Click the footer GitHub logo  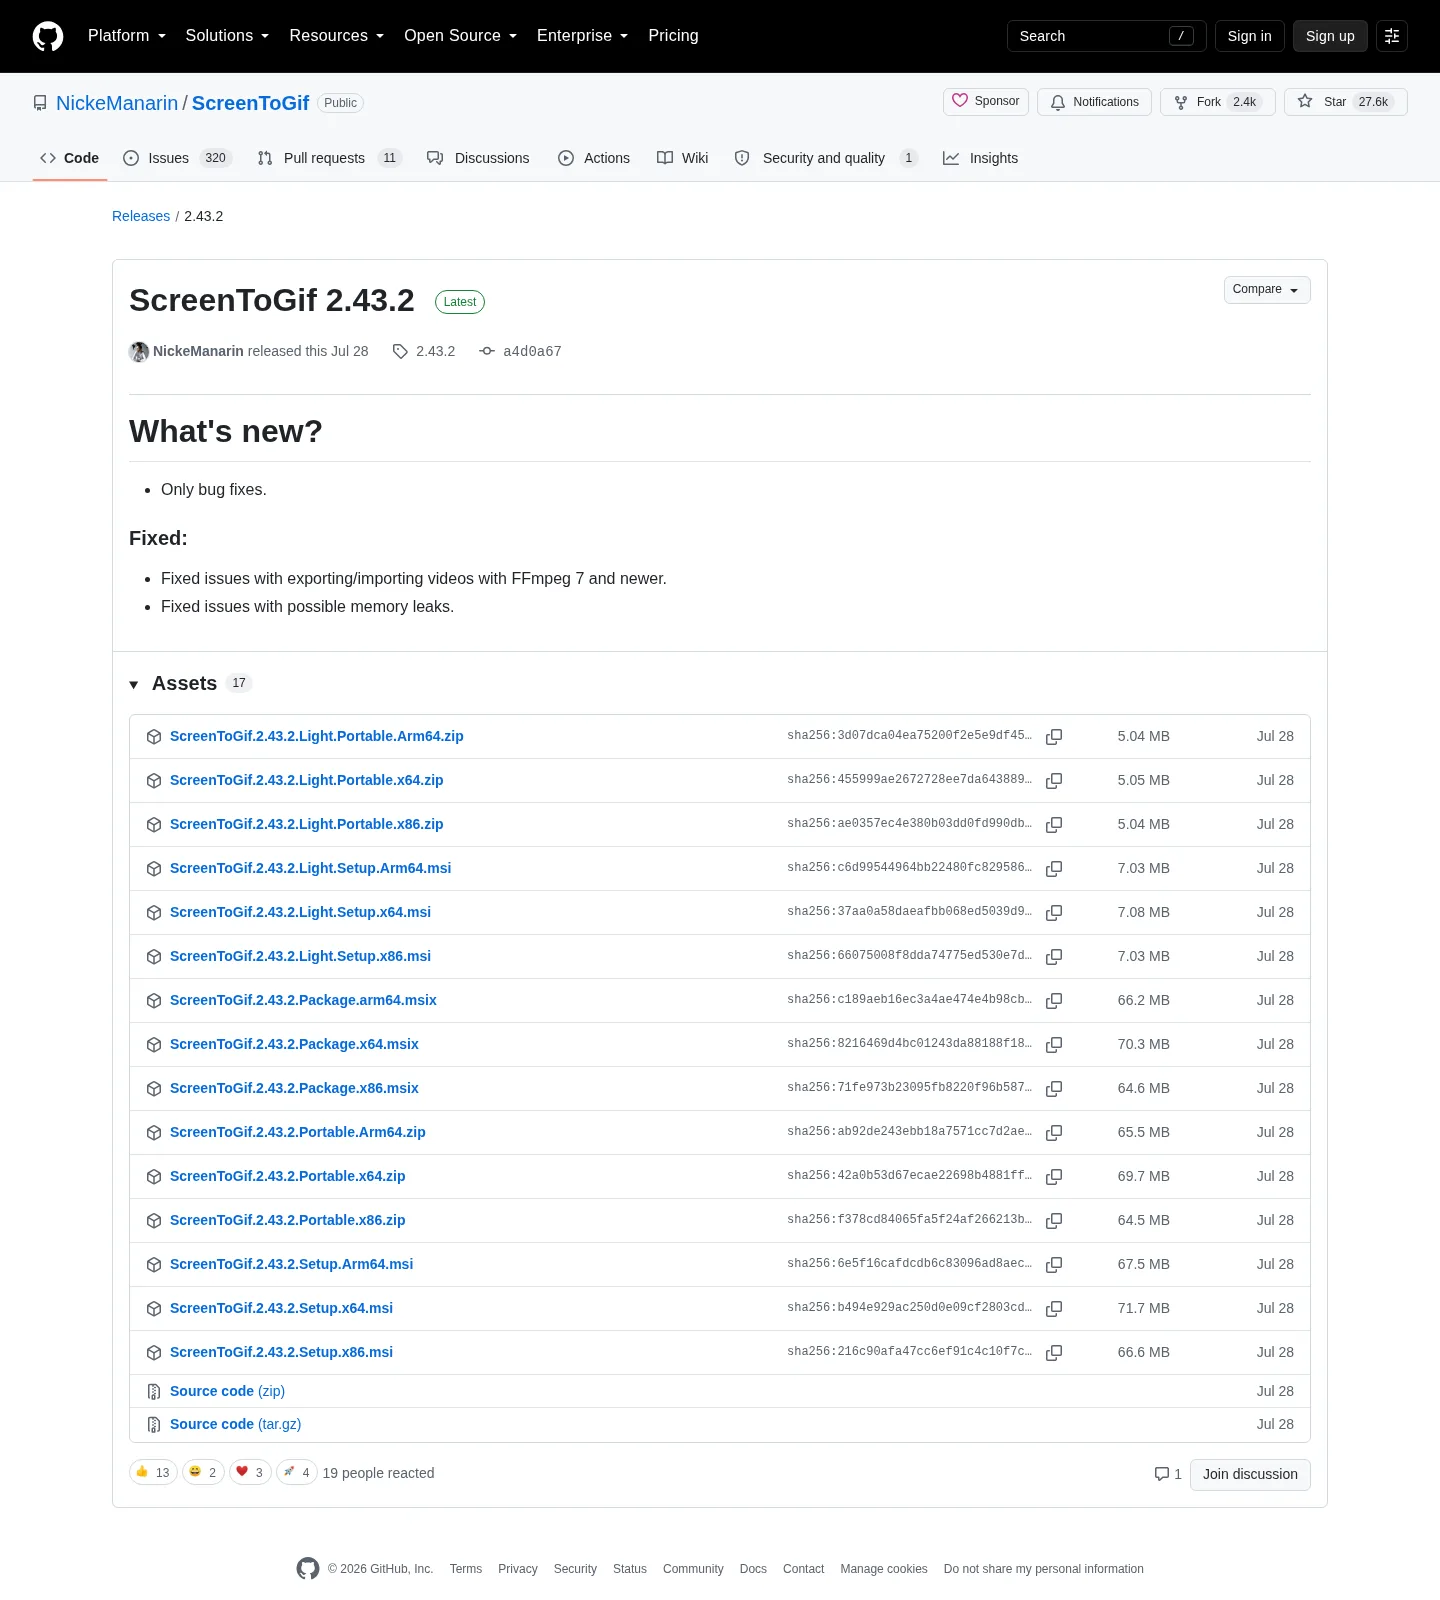tap(308, 1569)
